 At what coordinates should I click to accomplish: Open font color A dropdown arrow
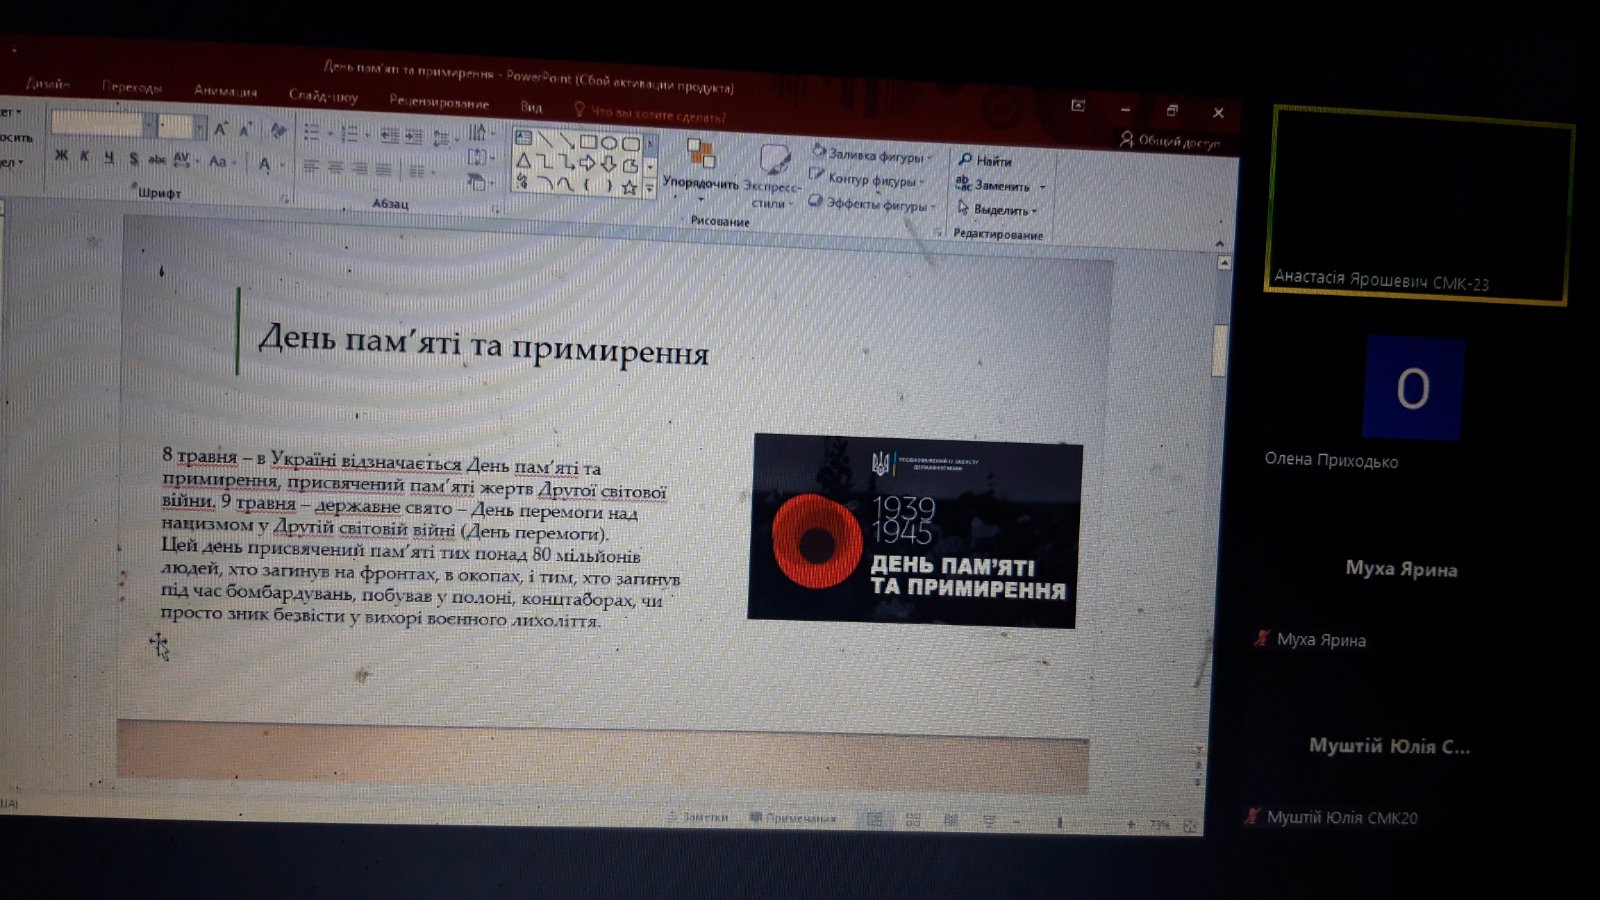283,165
